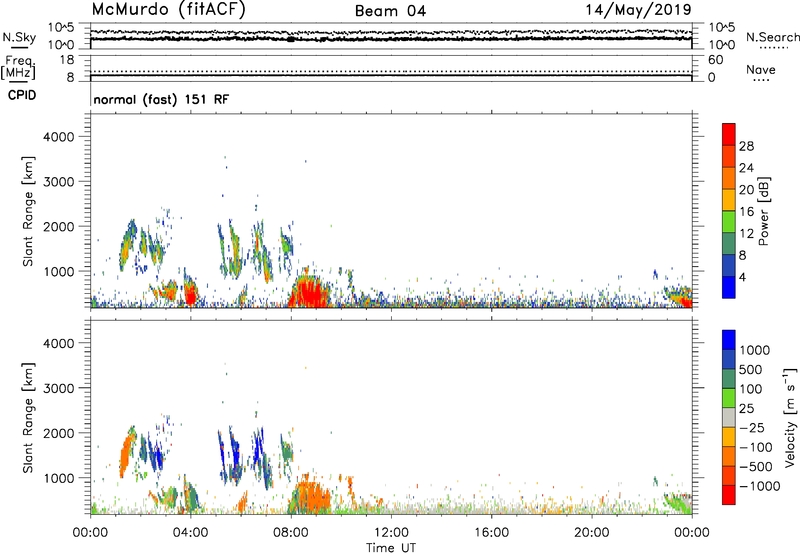Click the '4000' tick in the power panel

[58, 137]
